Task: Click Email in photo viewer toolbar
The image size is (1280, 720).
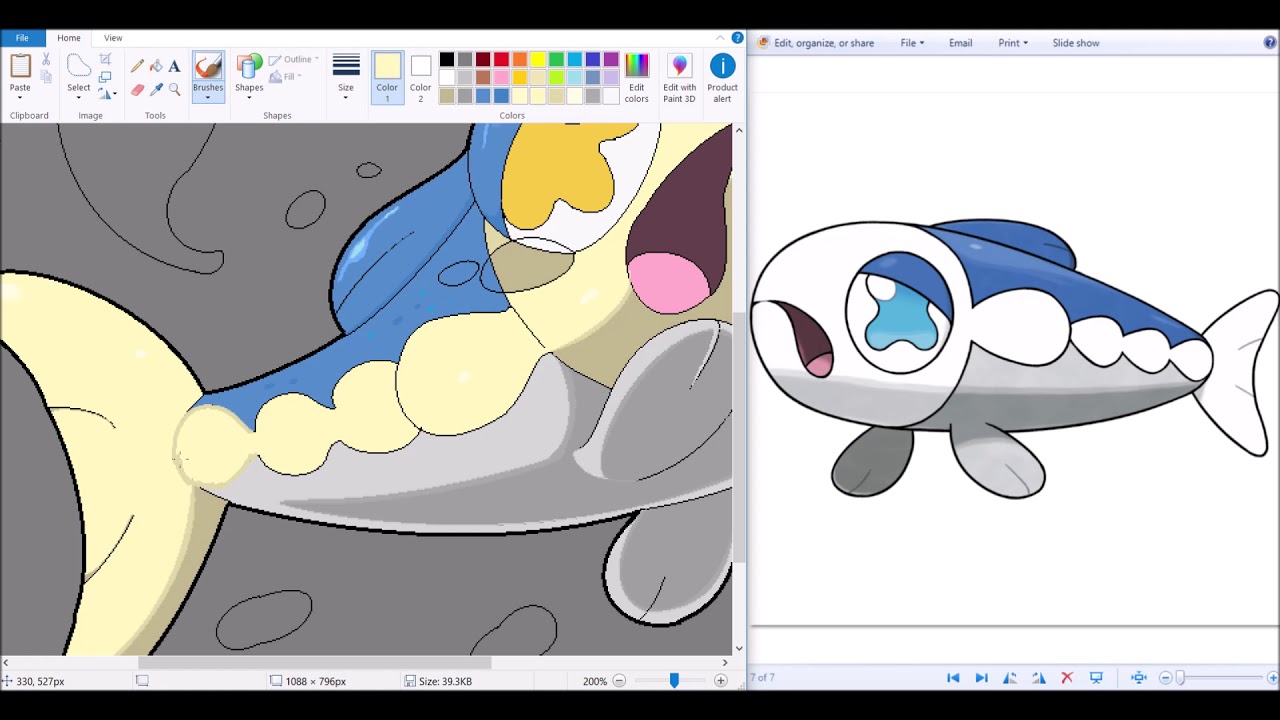Action: click(x=960, y=43)
